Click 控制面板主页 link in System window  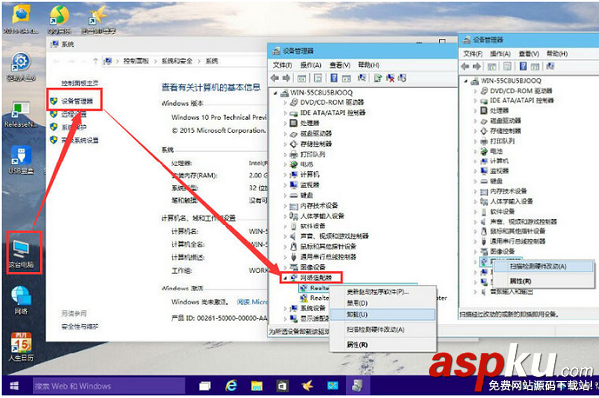pos(80,83)
